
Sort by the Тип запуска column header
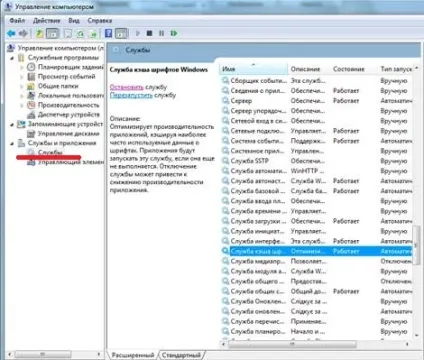[x=395, y=69]
